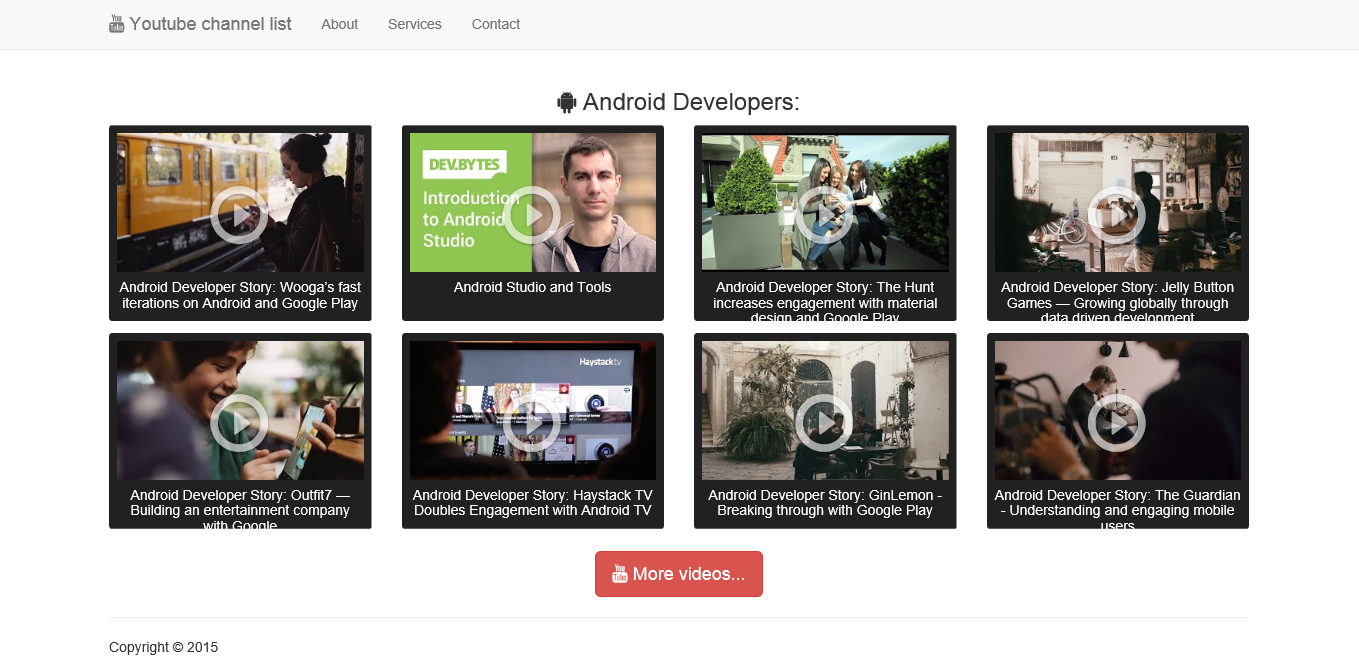
Task: Play the Android Studio and Tools video
Action: (532, 215)
